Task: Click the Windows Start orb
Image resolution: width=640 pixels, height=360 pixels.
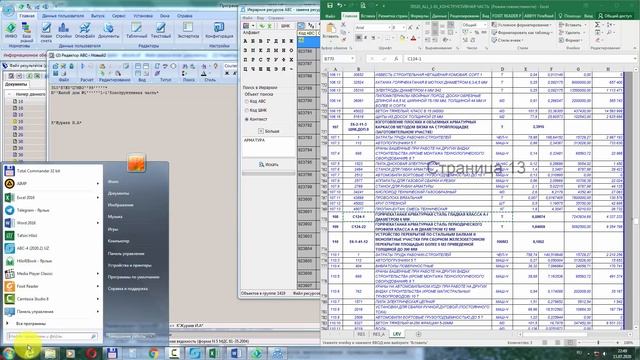Action: point(8,353)
